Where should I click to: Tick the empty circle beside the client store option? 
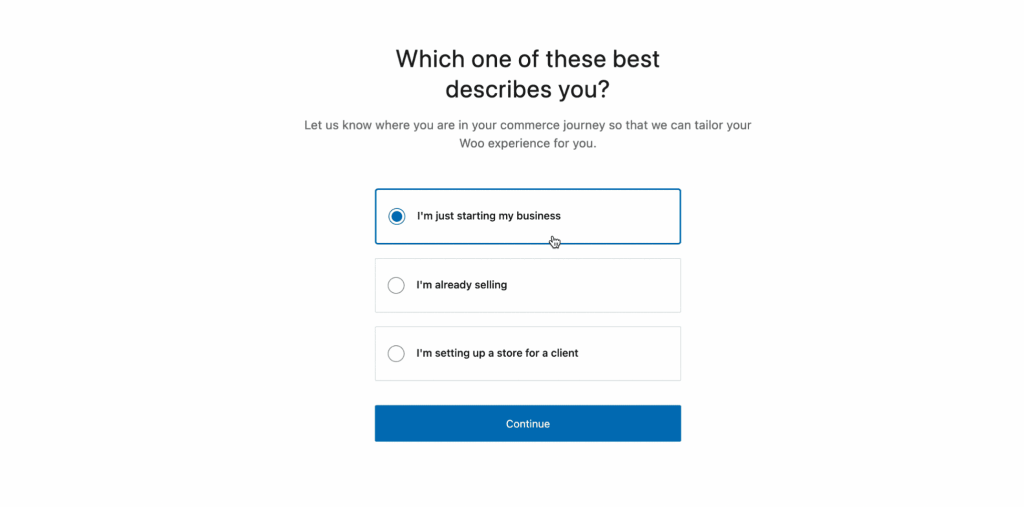pyautogui.click(x=396, y=353)
